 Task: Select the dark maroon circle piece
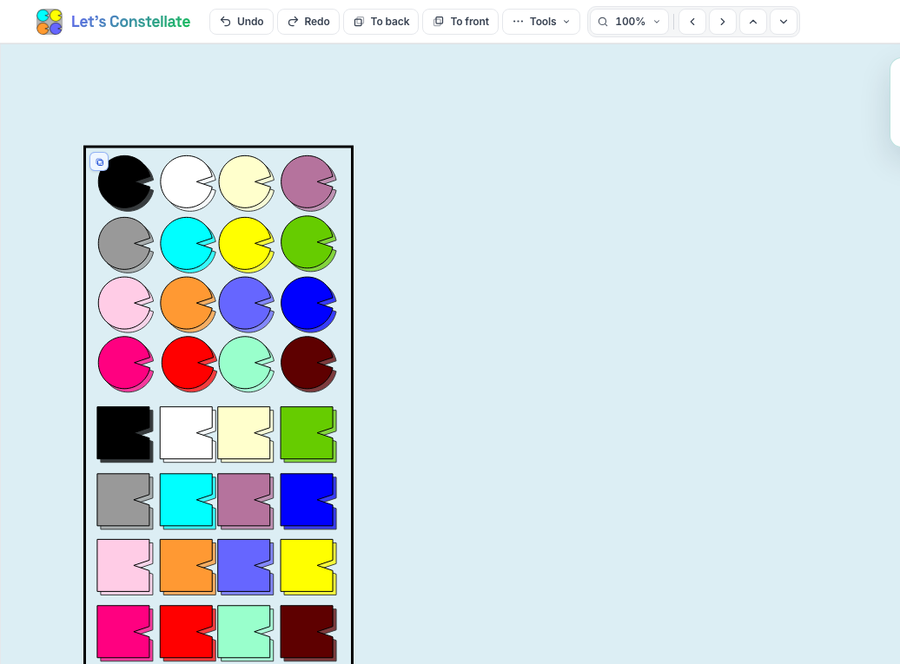click(308, 364)
